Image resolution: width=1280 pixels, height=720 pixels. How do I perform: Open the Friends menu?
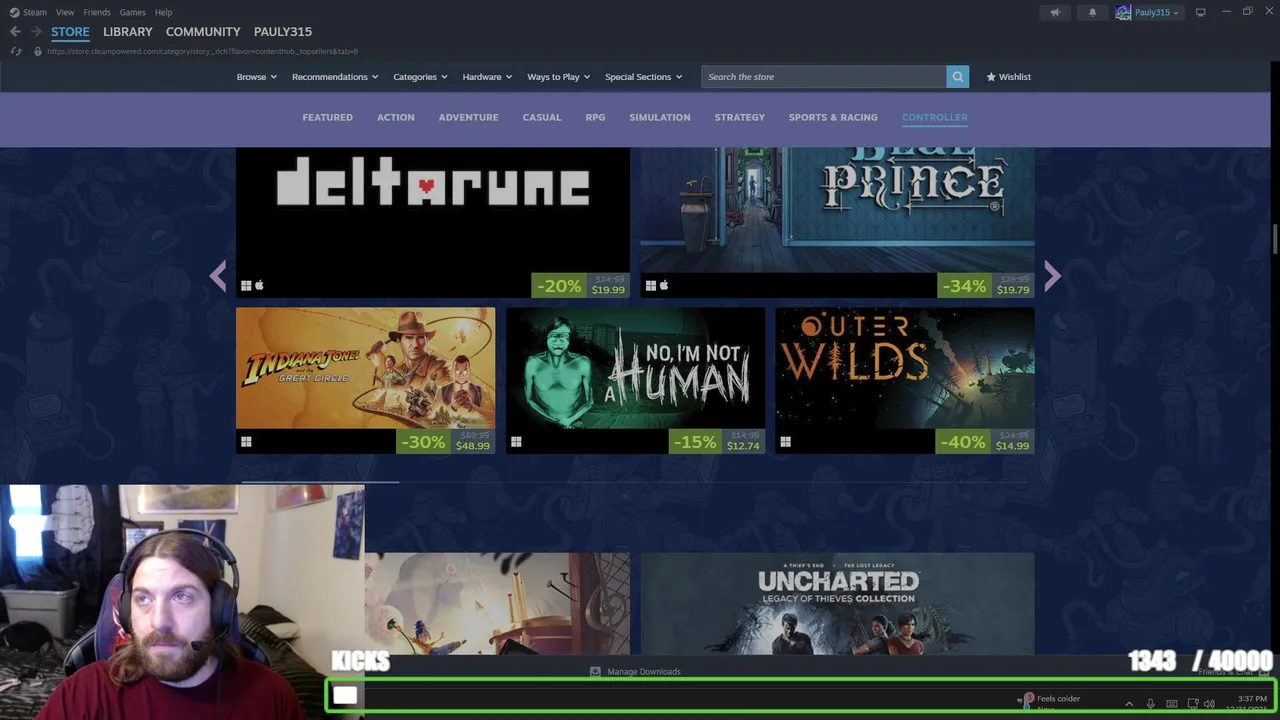pyautogui.click(x=97, y=12)
